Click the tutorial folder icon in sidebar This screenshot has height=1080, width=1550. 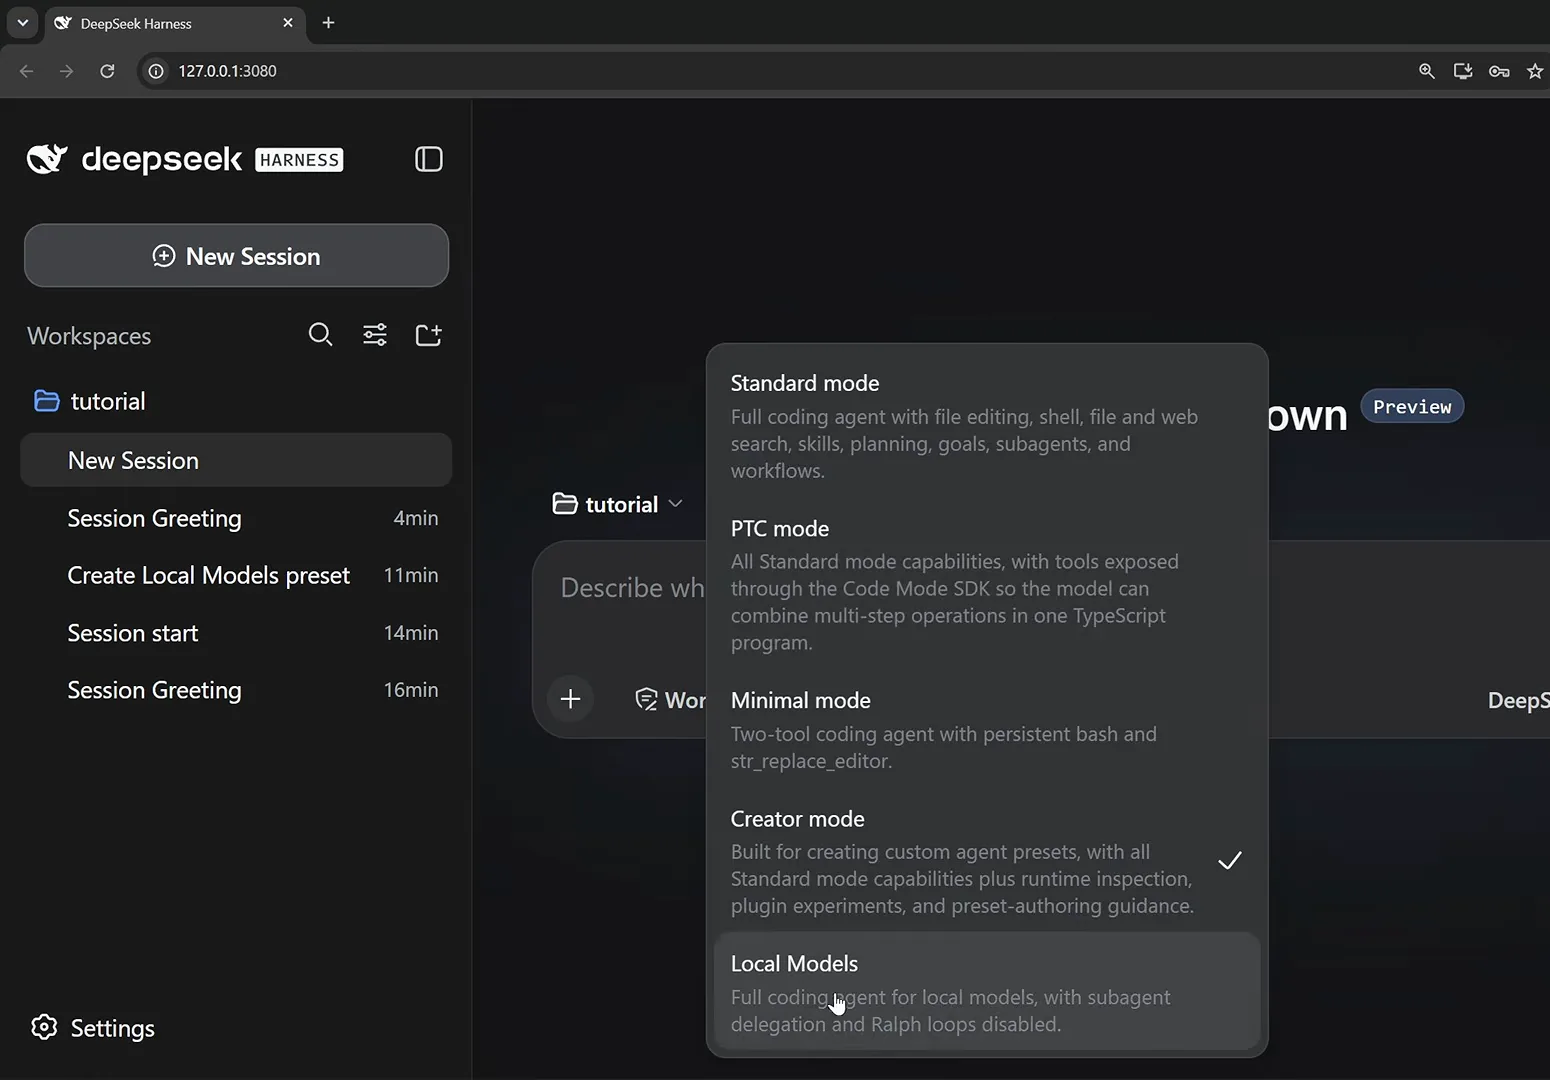click(47, 401)
